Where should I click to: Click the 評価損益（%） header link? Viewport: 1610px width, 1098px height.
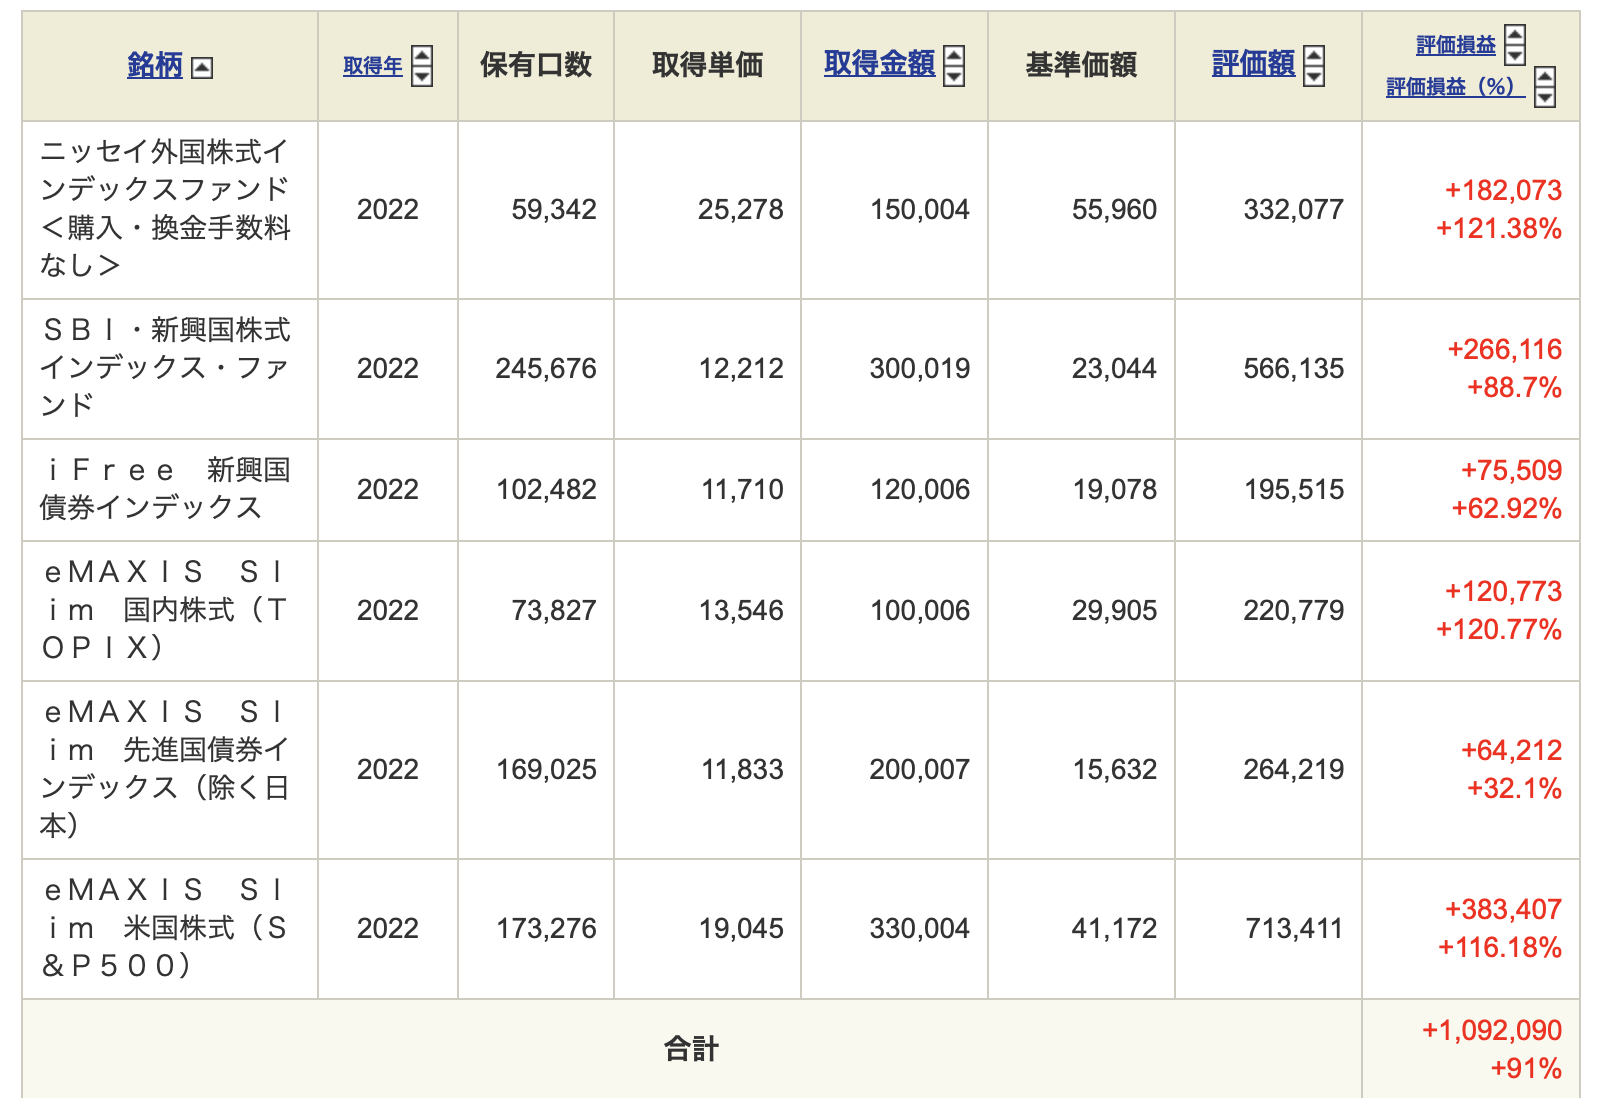pyautogui.click(x=1455, y=87)
